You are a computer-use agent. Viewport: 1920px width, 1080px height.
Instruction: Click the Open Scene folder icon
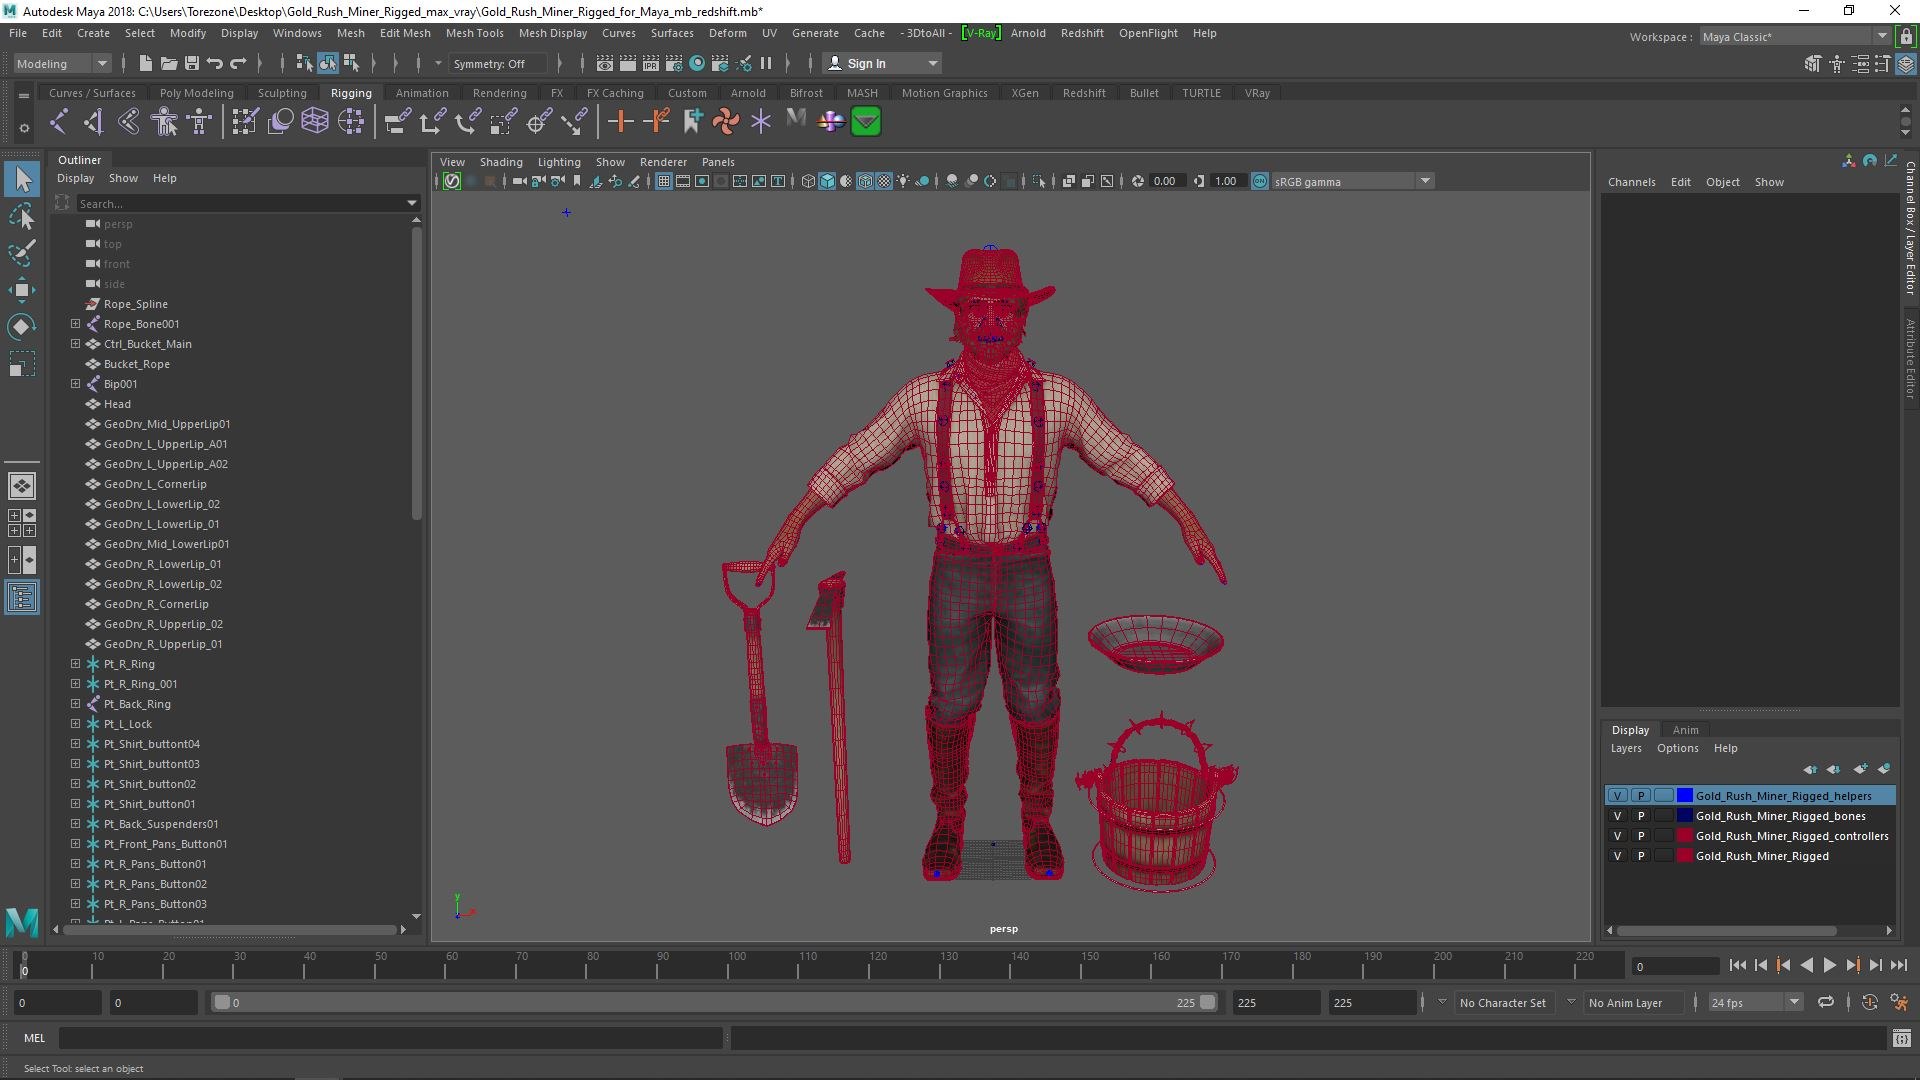168,63
